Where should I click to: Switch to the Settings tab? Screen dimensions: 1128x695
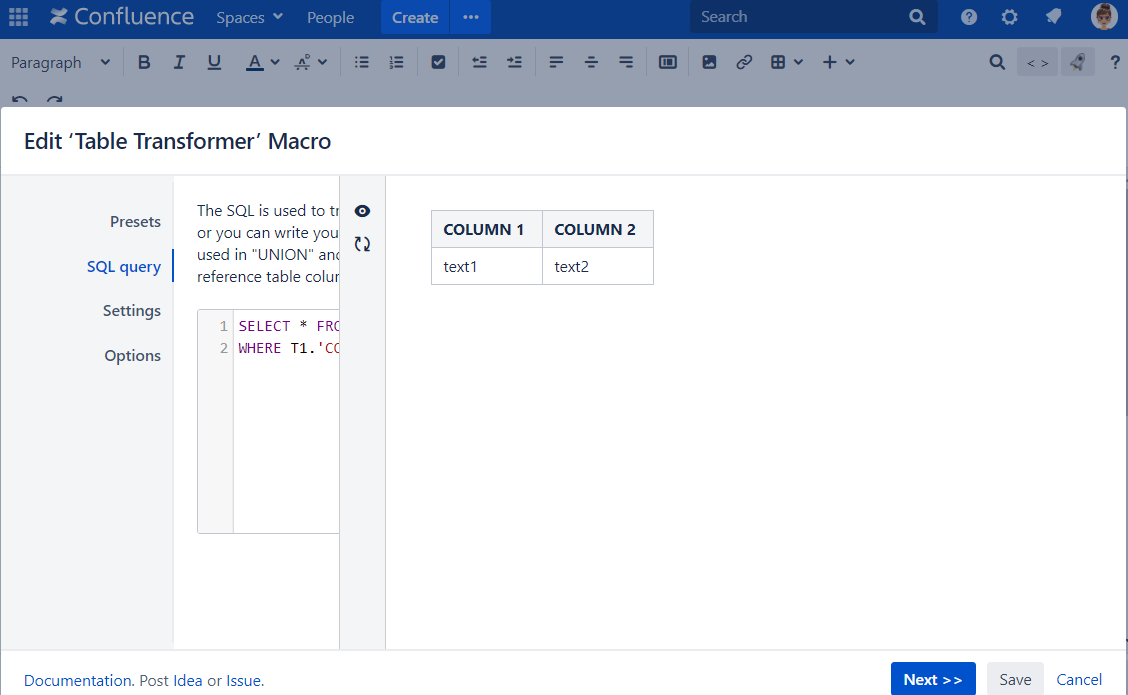[131, 310]
